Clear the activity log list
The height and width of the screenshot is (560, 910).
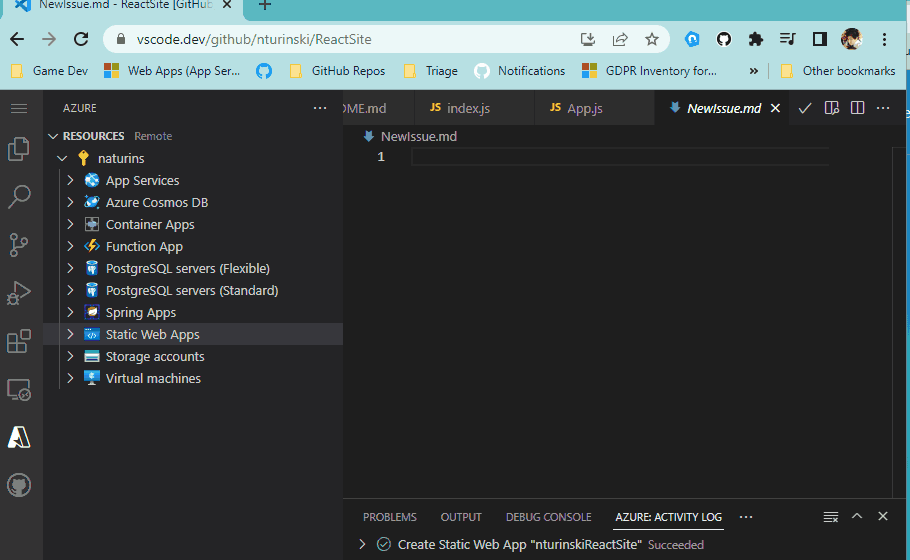click(x=830, y=516)
